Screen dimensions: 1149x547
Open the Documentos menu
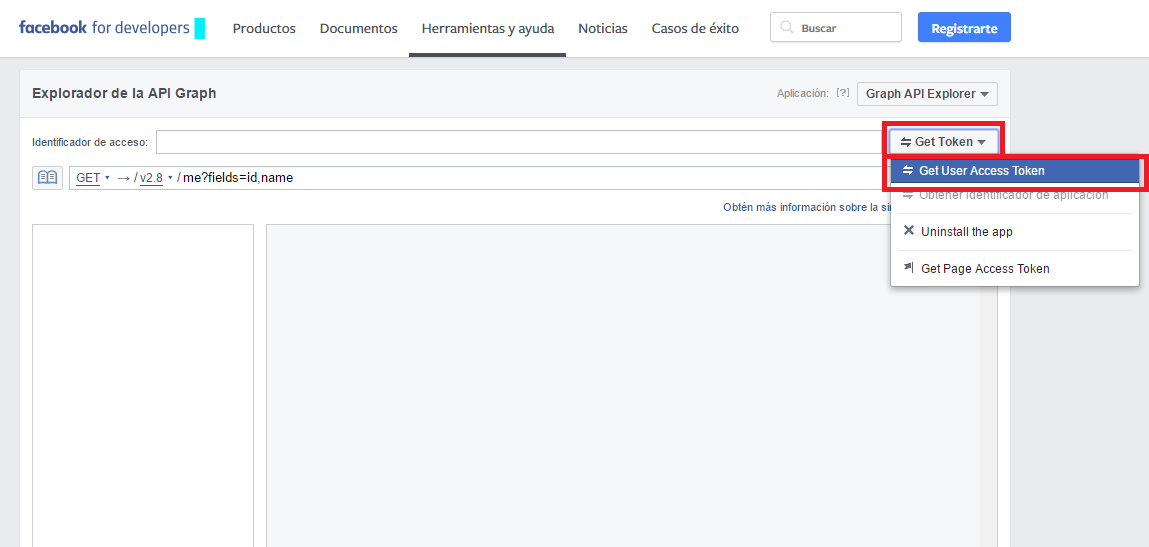tap(358, 29)
